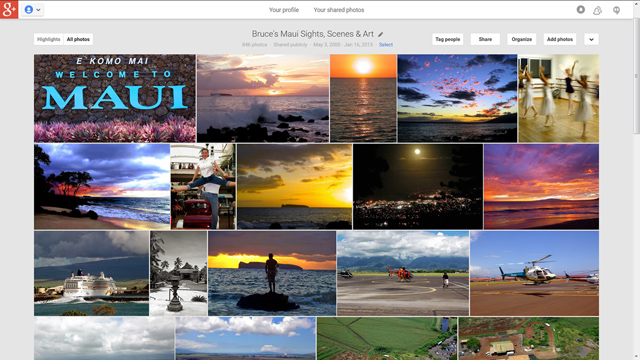Switch to the All photos tab
This screenshot has width=640, height=360.
(x=78, y=39)
